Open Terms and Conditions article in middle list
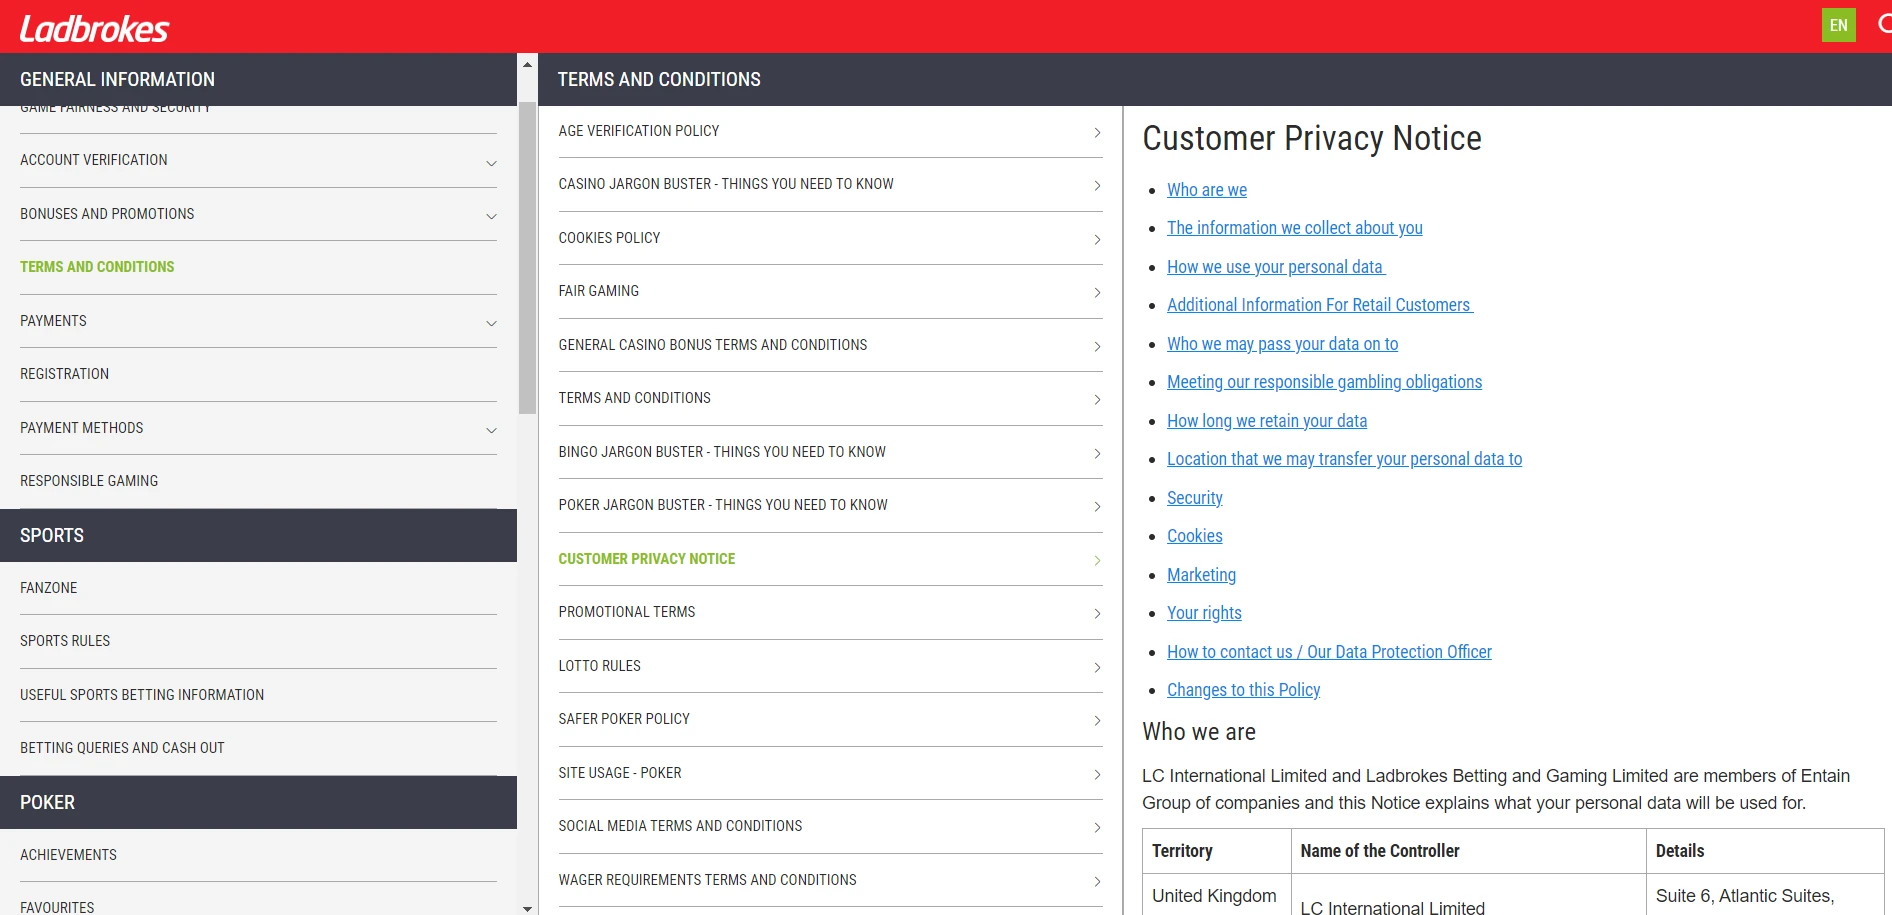 [830, 398]
